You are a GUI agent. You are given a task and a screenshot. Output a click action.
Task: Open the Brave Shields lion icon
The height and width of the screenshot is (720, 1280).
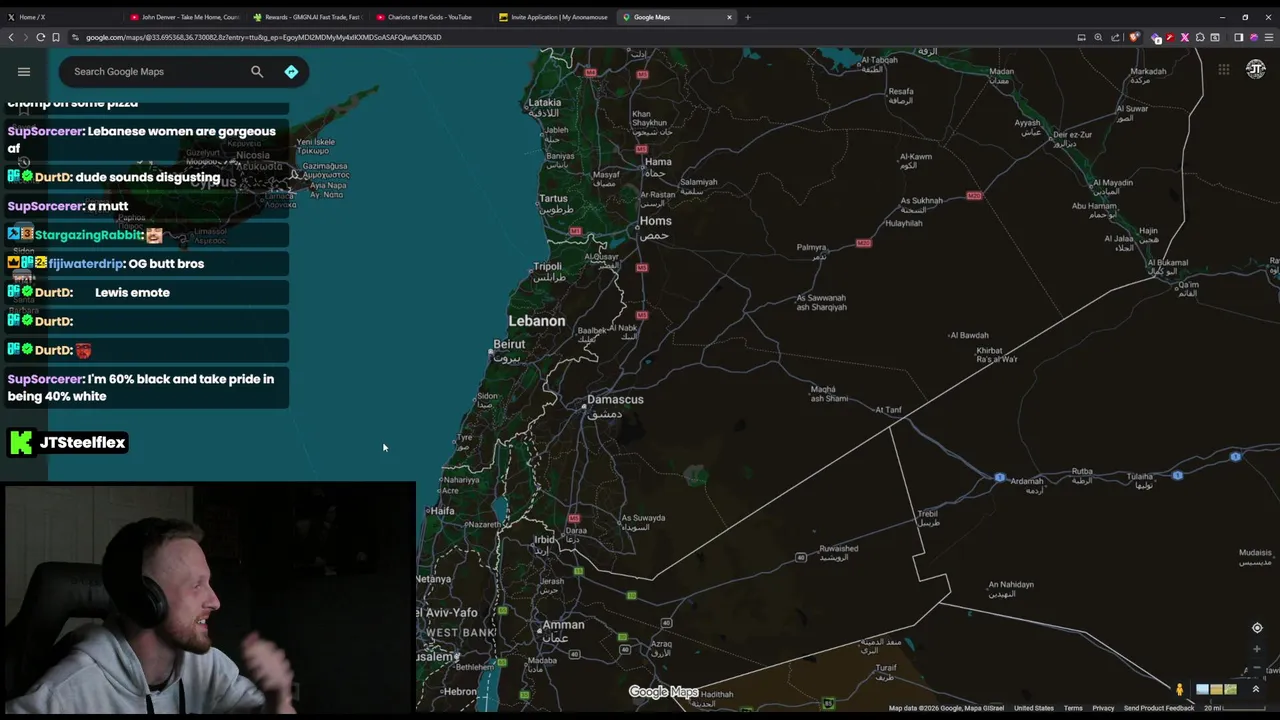[x=1134, y=37]
